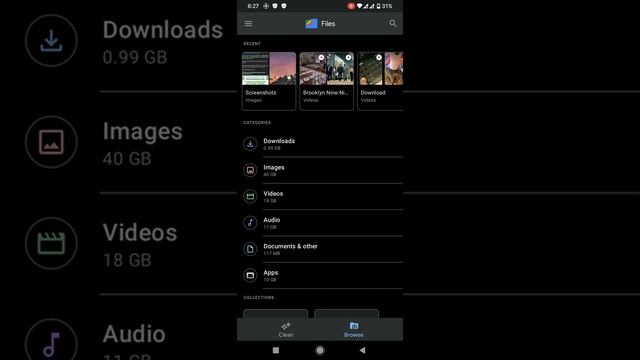The width and height of the screenshot is (640, 360).
Task: Open the Screenshots recent folder card
Action: click(x=269, y=81)
